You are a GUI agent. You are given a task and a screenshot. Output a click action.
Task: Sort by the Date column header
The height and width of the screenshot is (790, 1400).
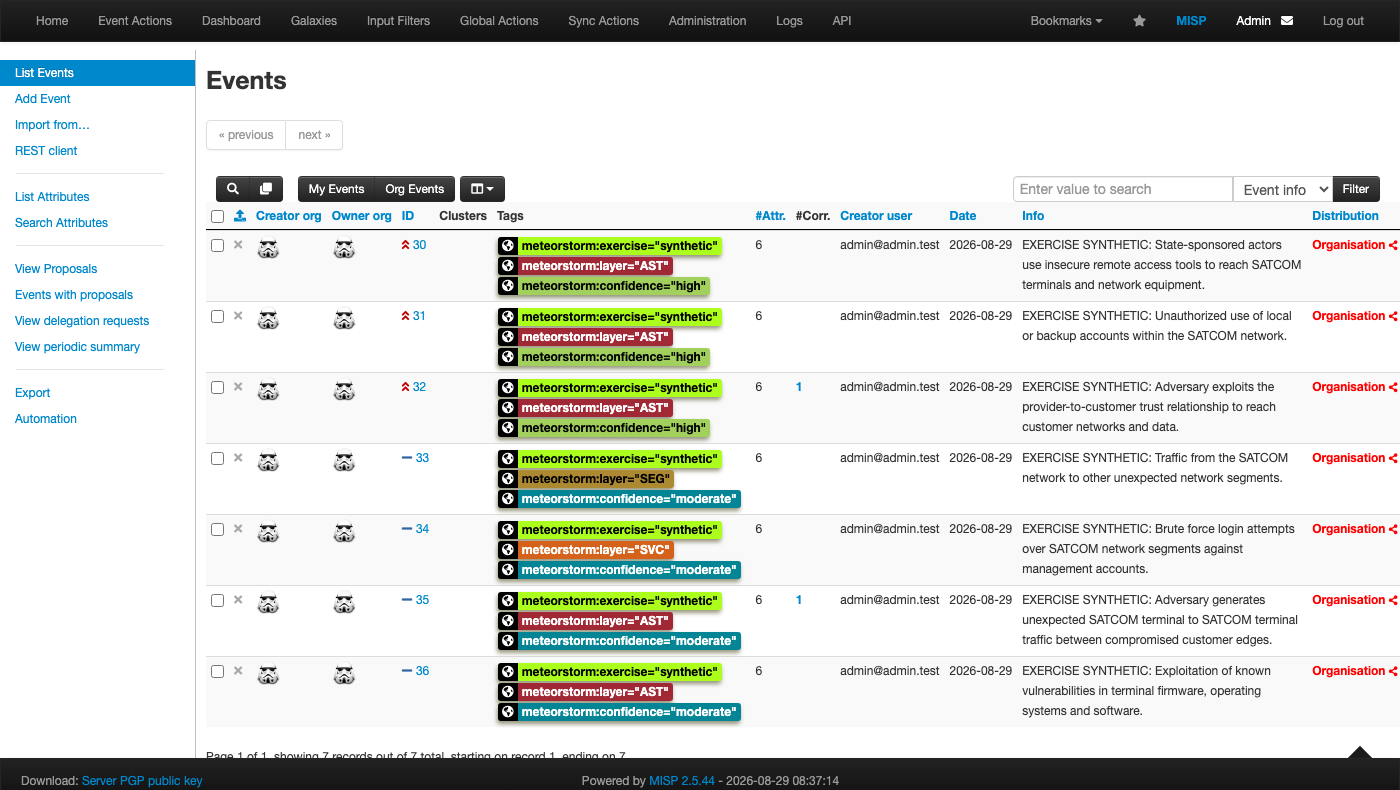[963, 216]
